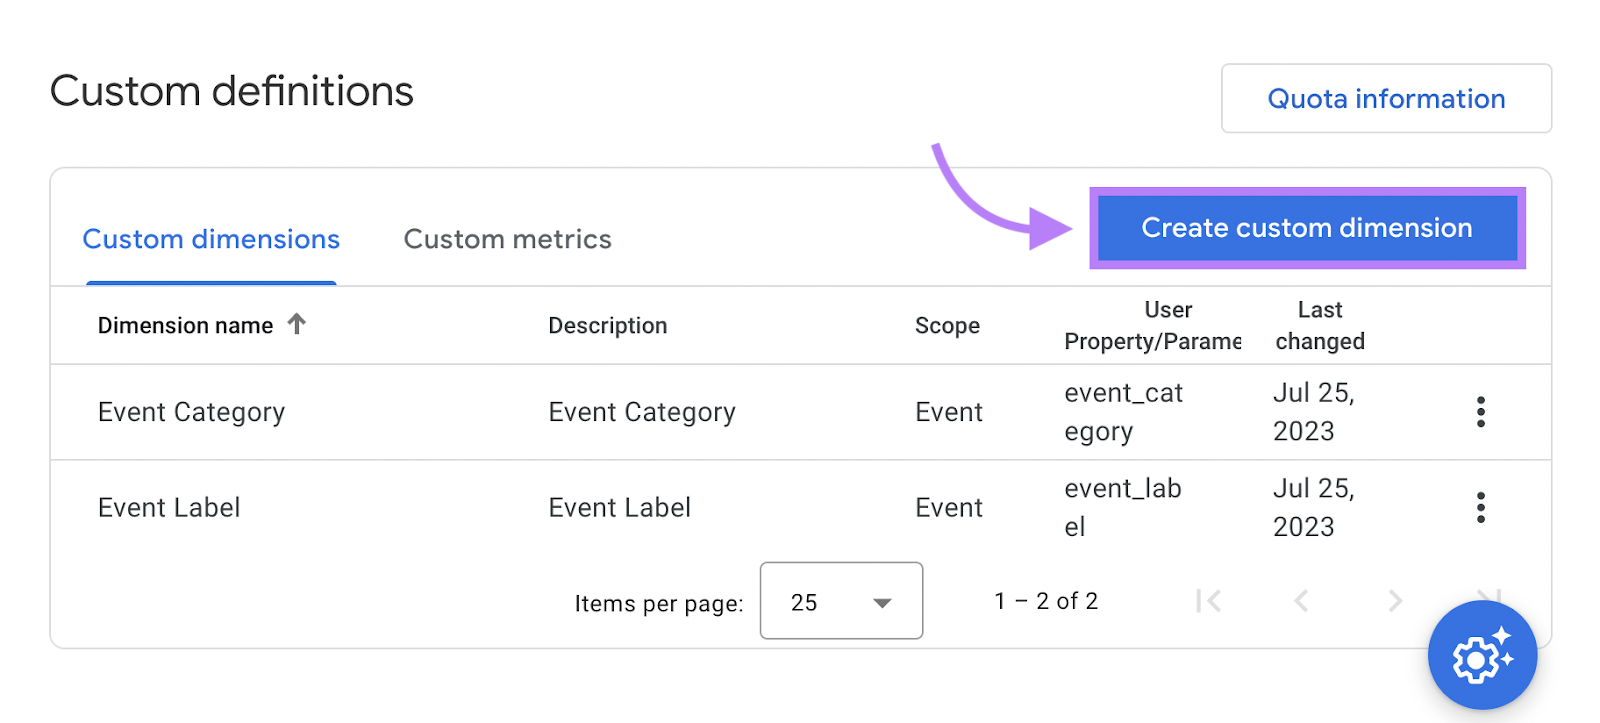This screenshot has width=1600, height=723.
Task: Open the Event Category row options menu
Action: [x=1480, y=412]
